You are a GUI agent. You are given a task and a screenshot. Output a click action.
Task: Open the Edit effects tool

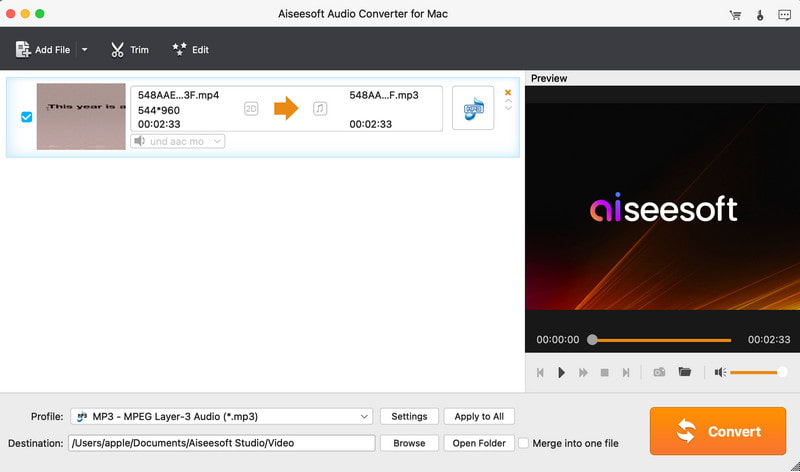pos(190,49)
